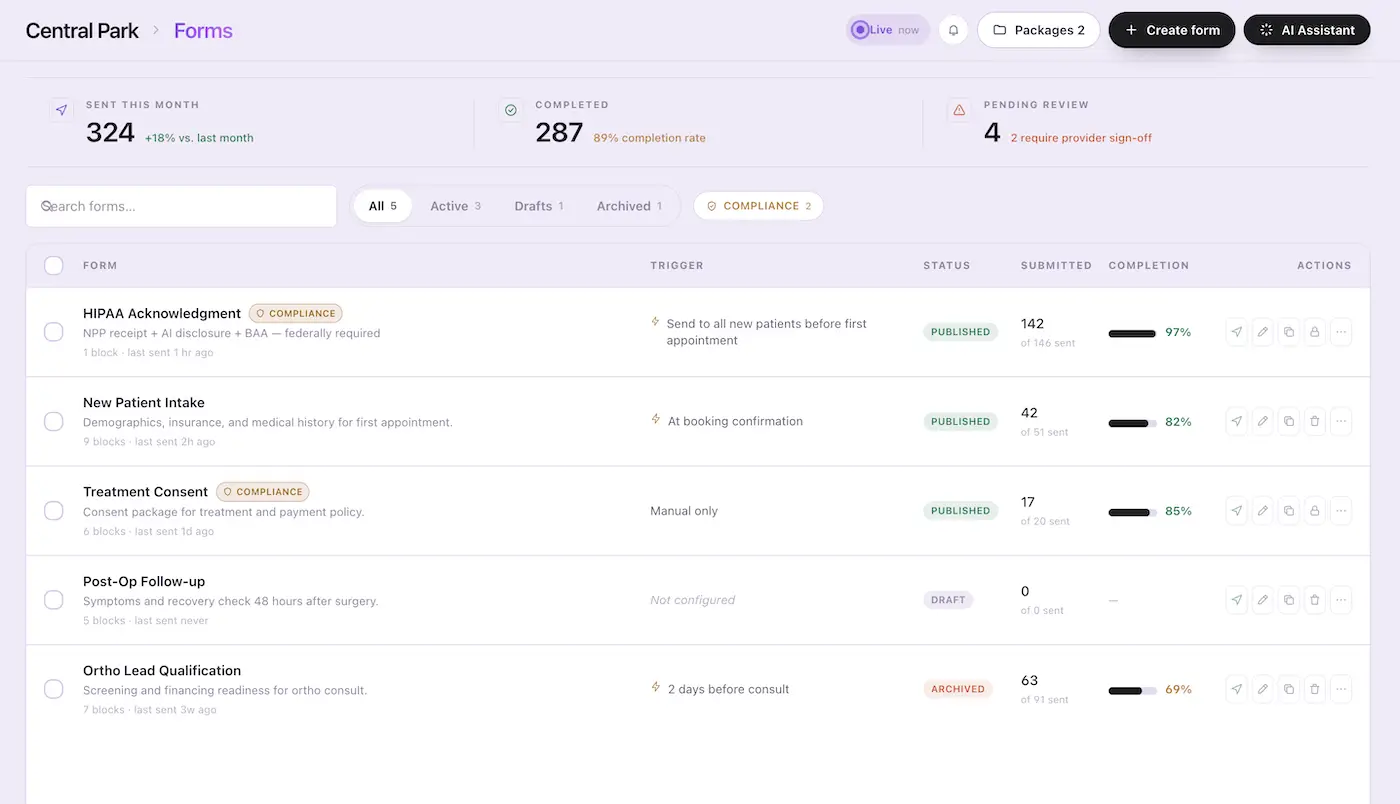Click the Sent This Month arrow icon
The width and height of the screenshot is (1400, 804).
coord(61,110)
